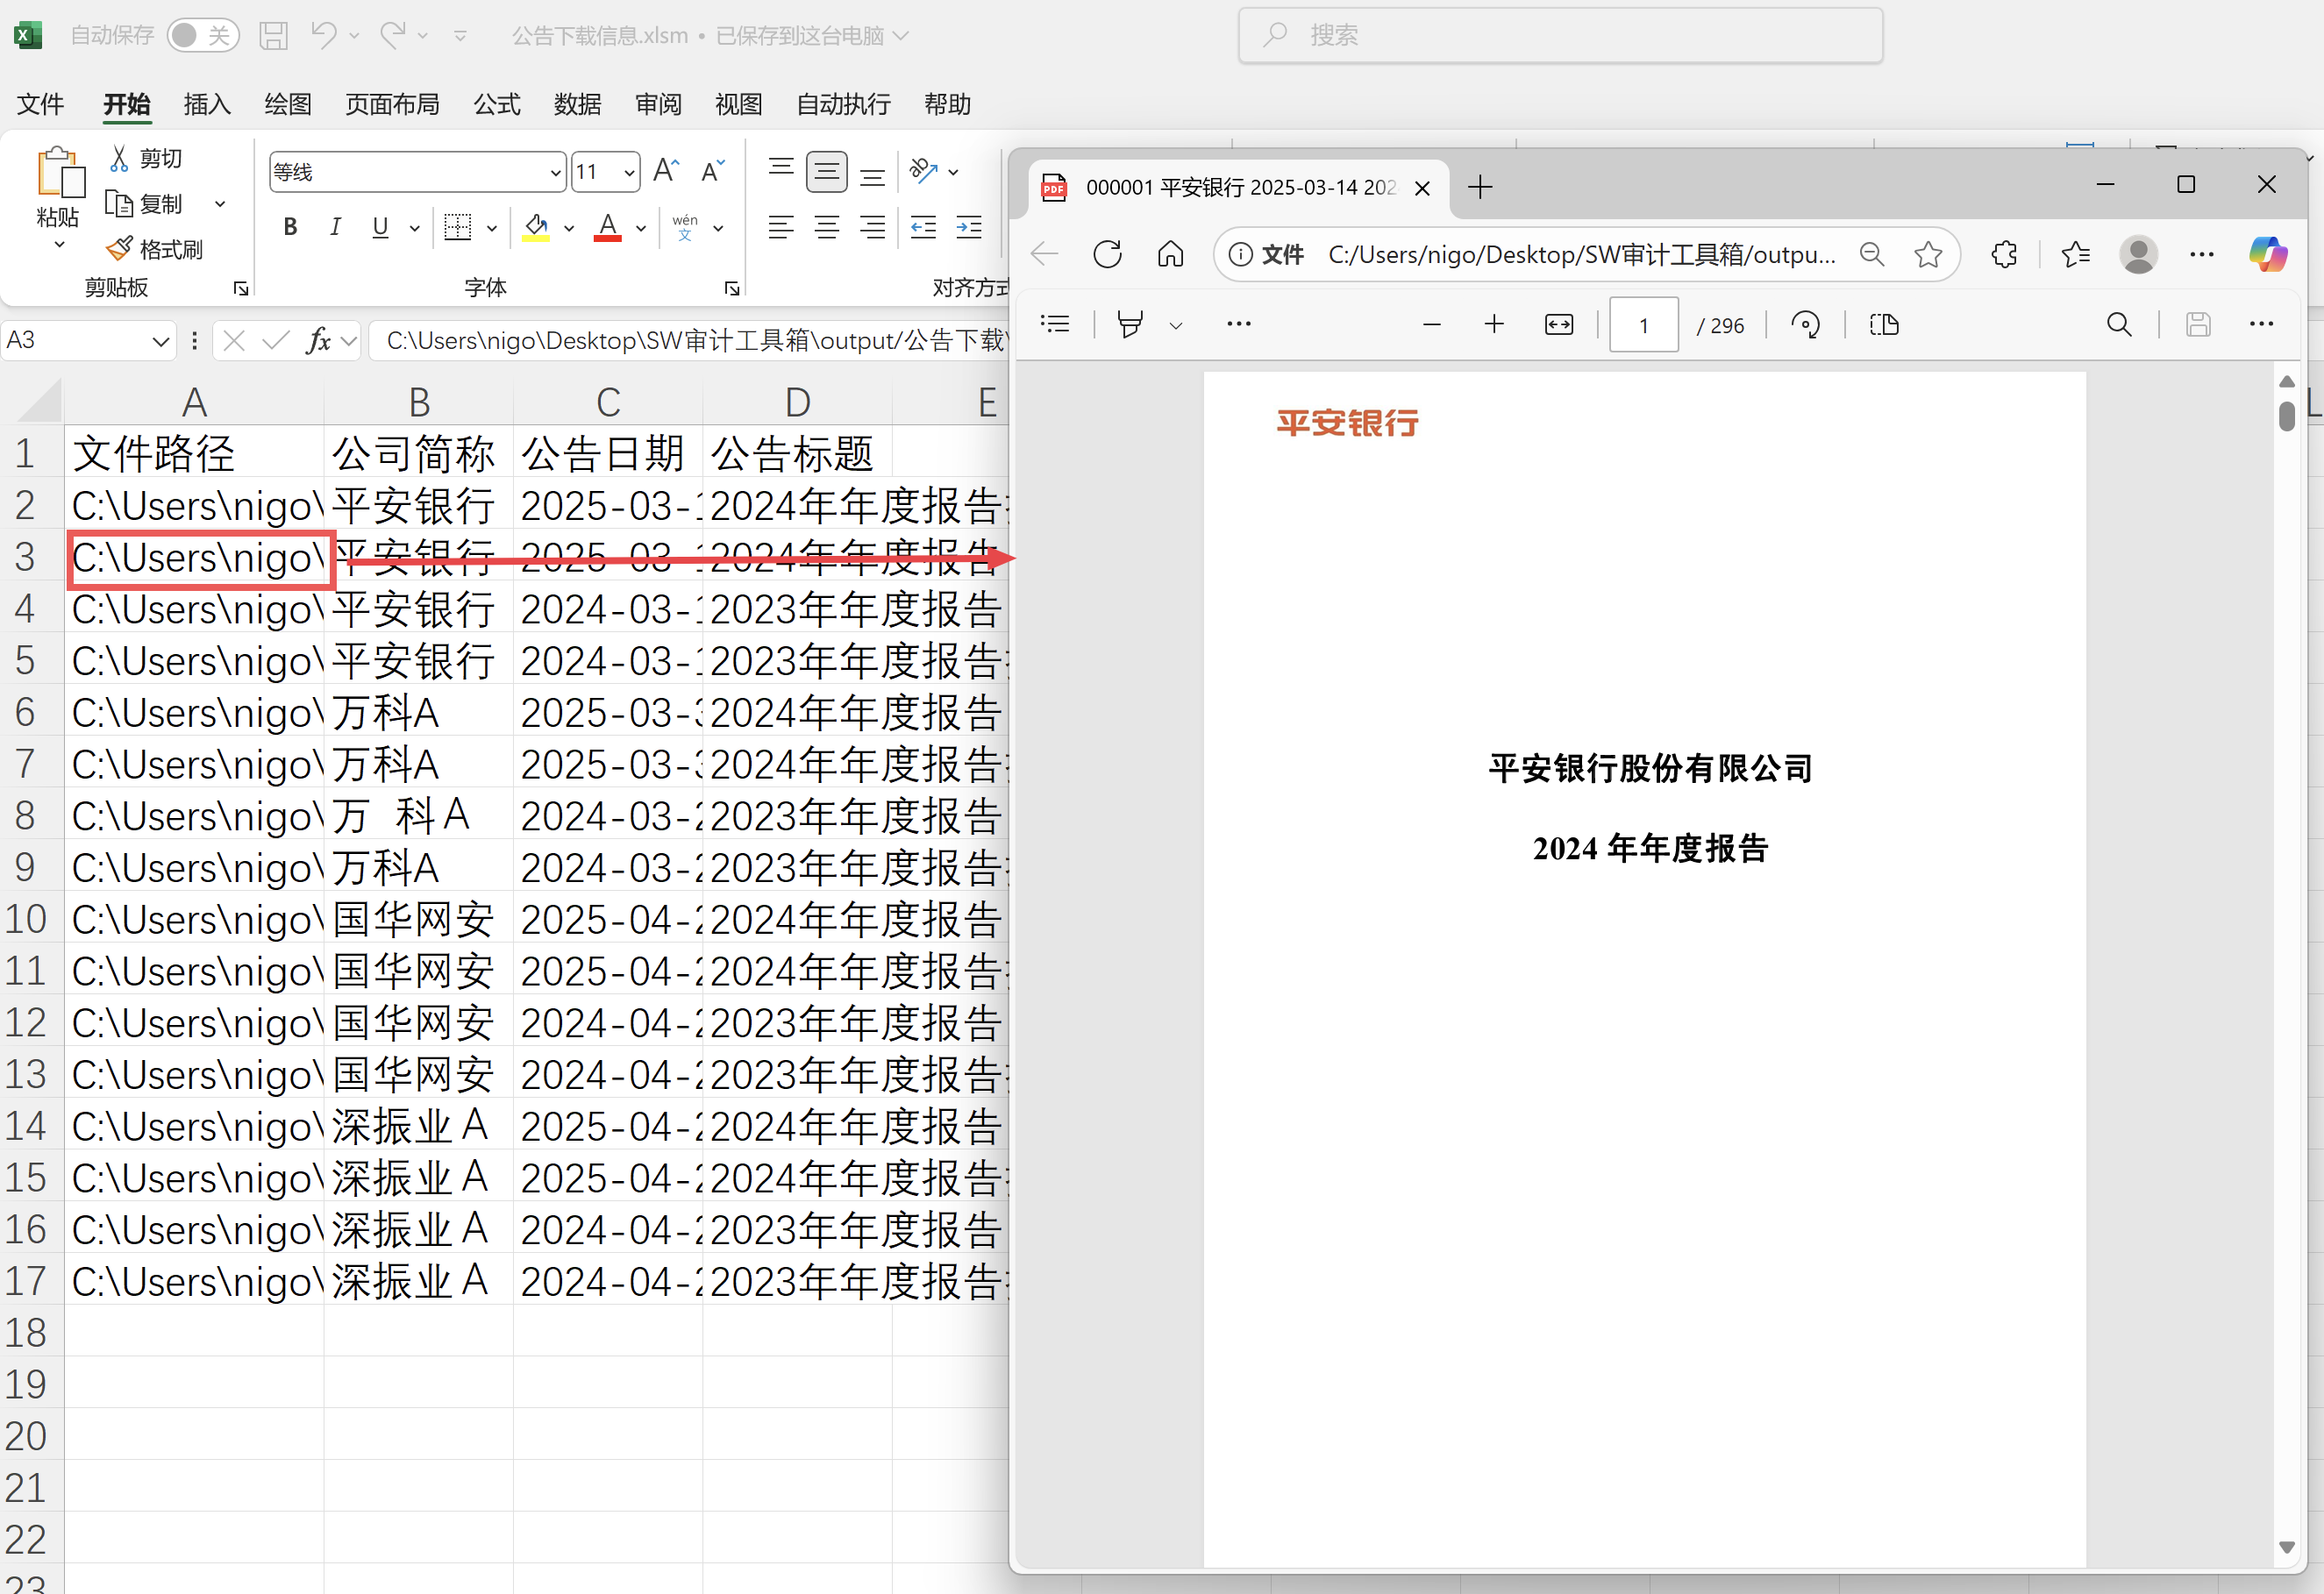Image resolution: width=2324 pixels, height=1594 pixels.
Task: Center text horizontally
Action: tap(826, 227)
